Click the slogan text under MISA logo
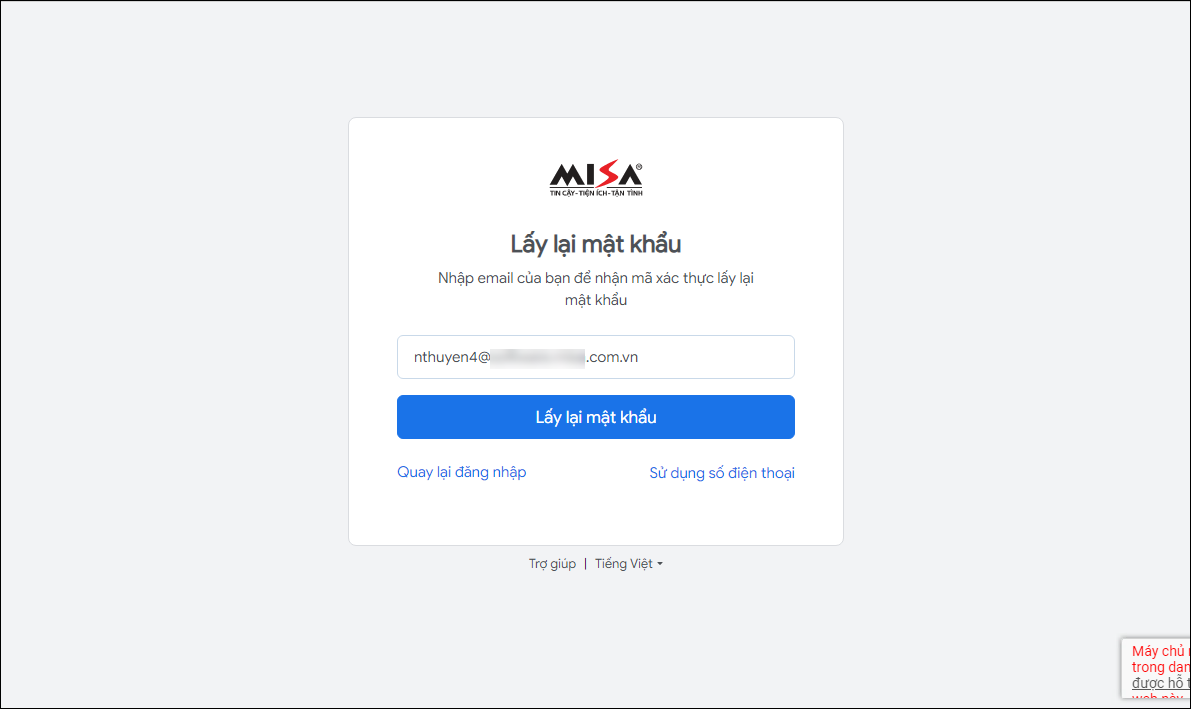Screen dimensions: 1191x709 pyautogui.click(x=596, y=193)
